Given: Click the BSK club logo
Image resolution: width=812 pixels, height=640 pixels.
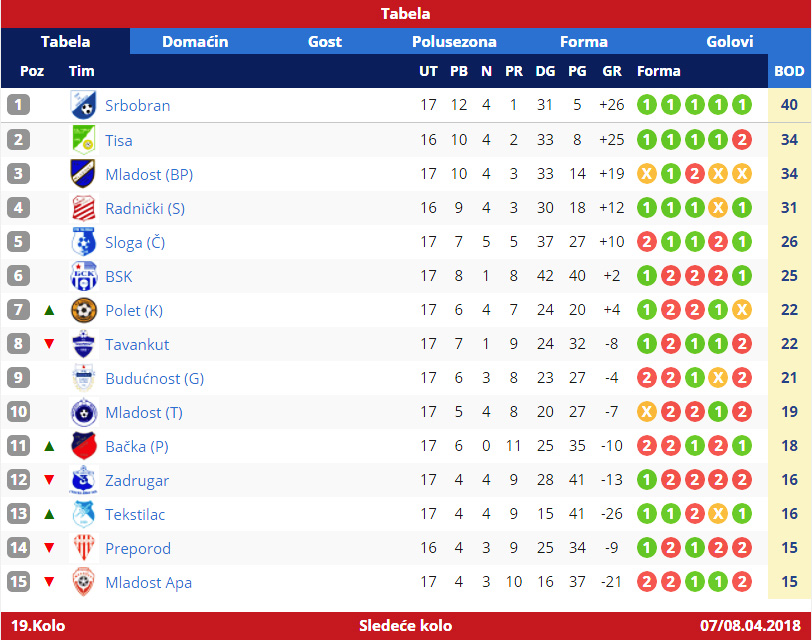Looking at the screenshot, I should click(x=83, y=276).
